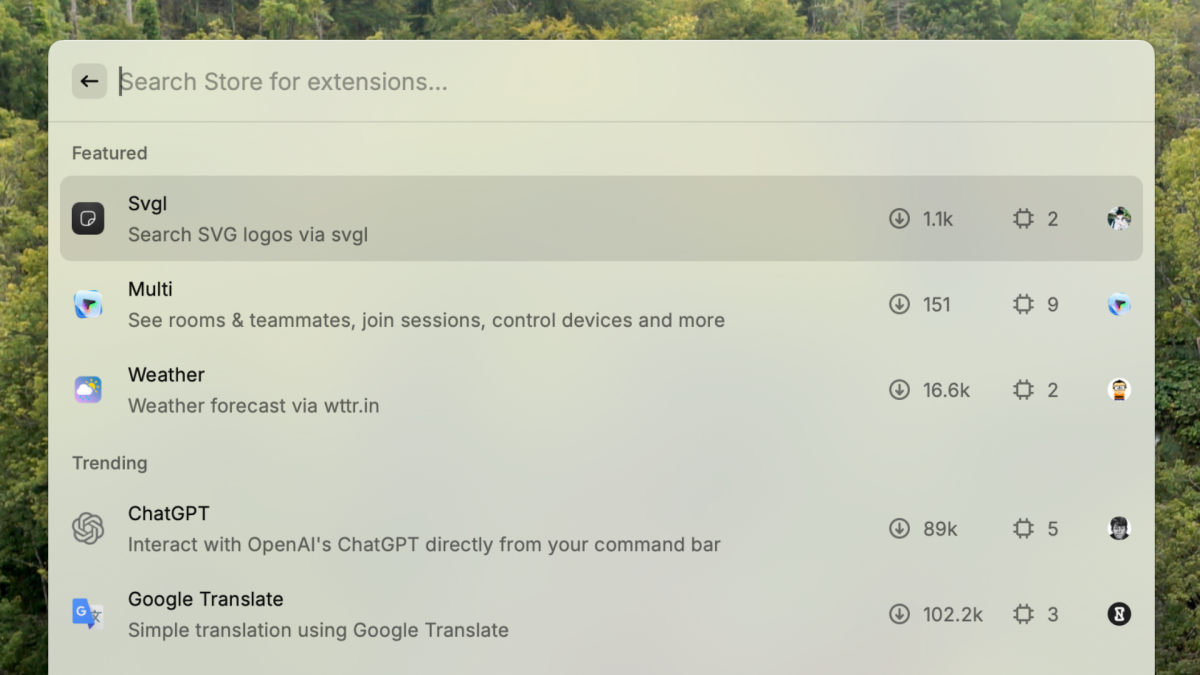
Task: Click the Multi extension icon
Action: click(88, 304)
